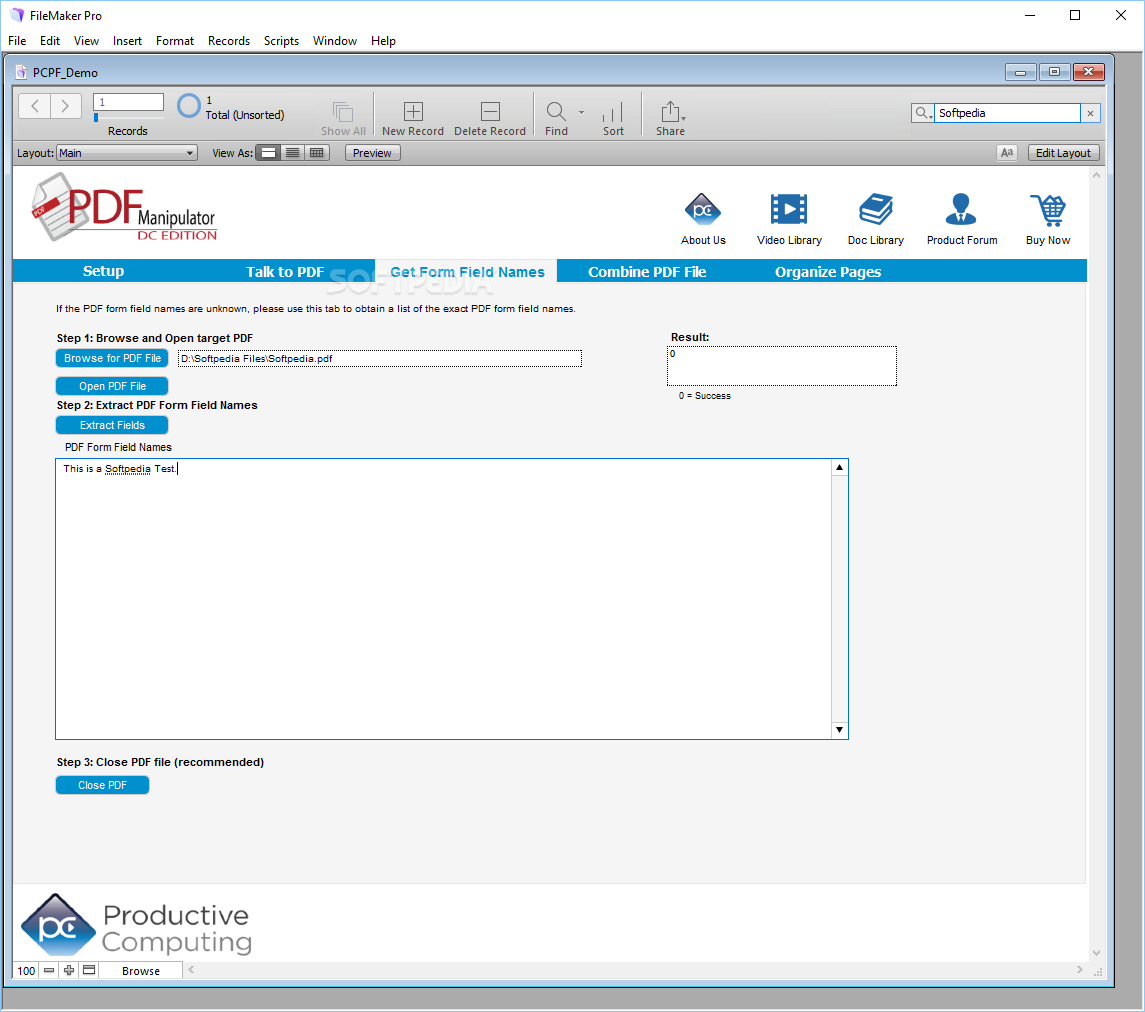Click the PDF Manipulator logo

[x=124, y=207]
